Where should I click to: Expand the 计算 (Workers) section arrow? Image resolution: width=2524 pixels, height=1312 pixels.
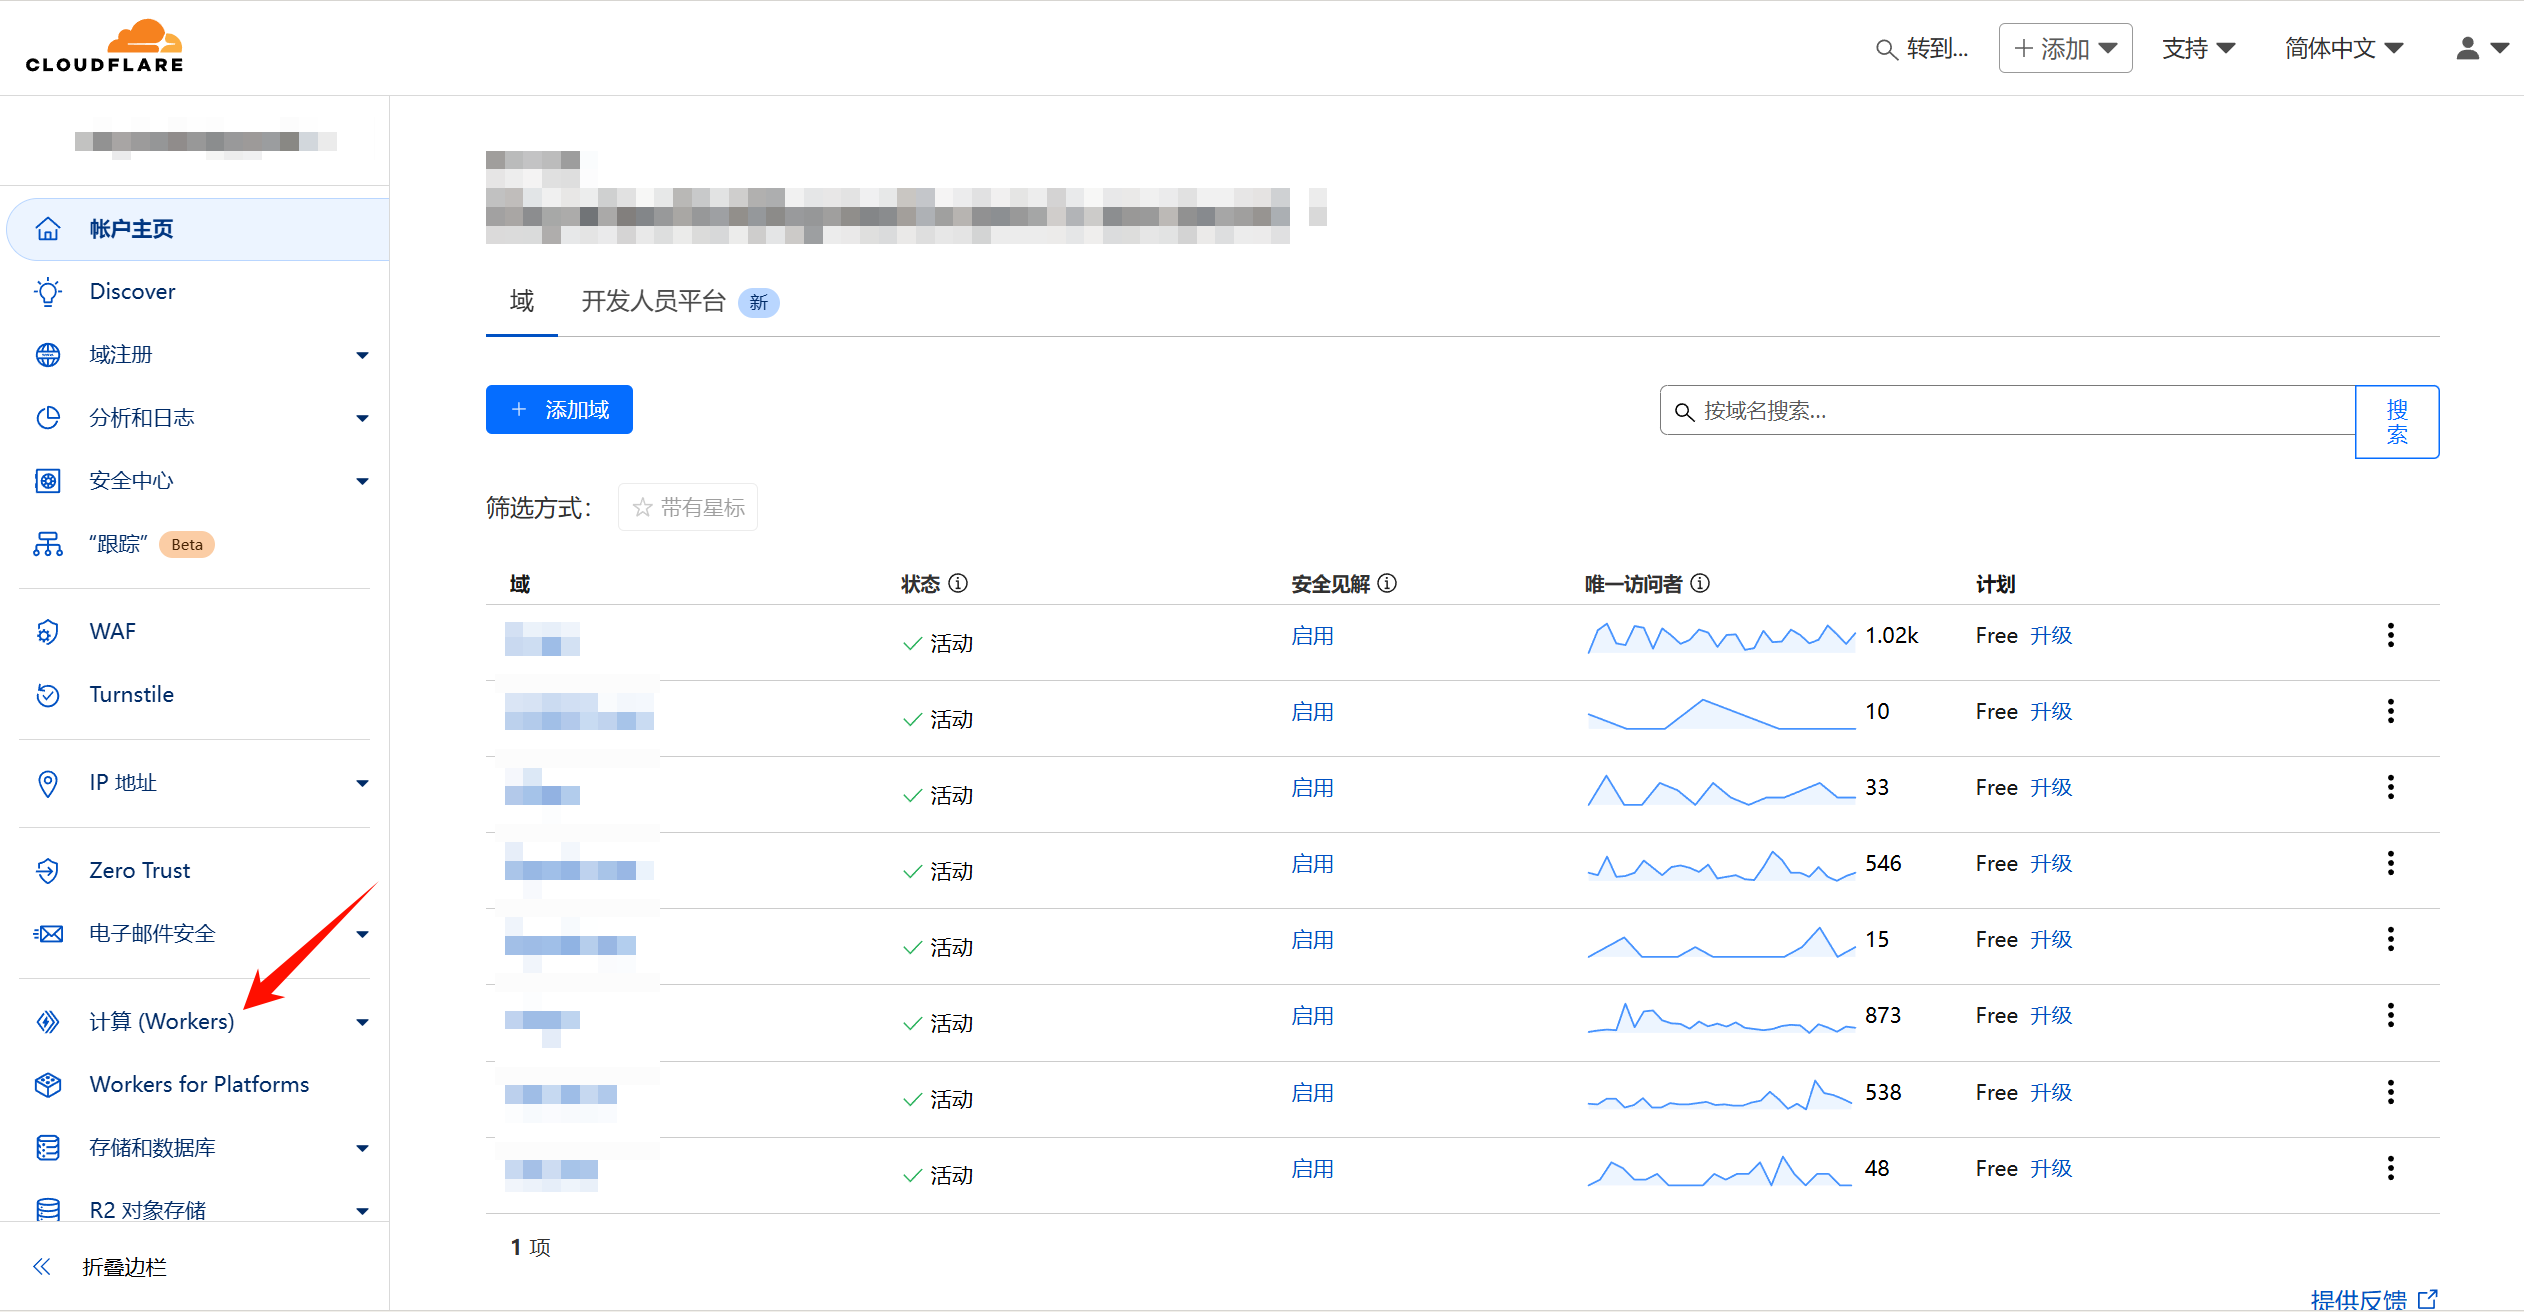click(x=362, y=1022)
